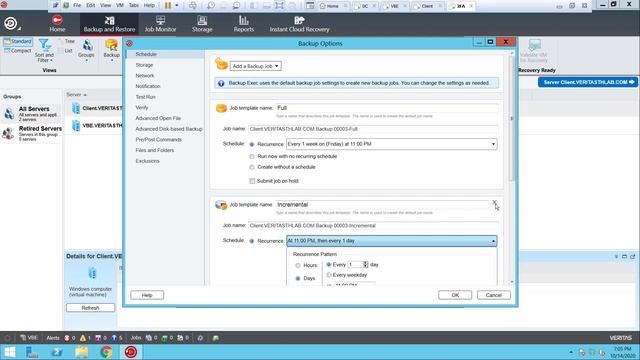Click Refresh in details pane

(90, 308)
